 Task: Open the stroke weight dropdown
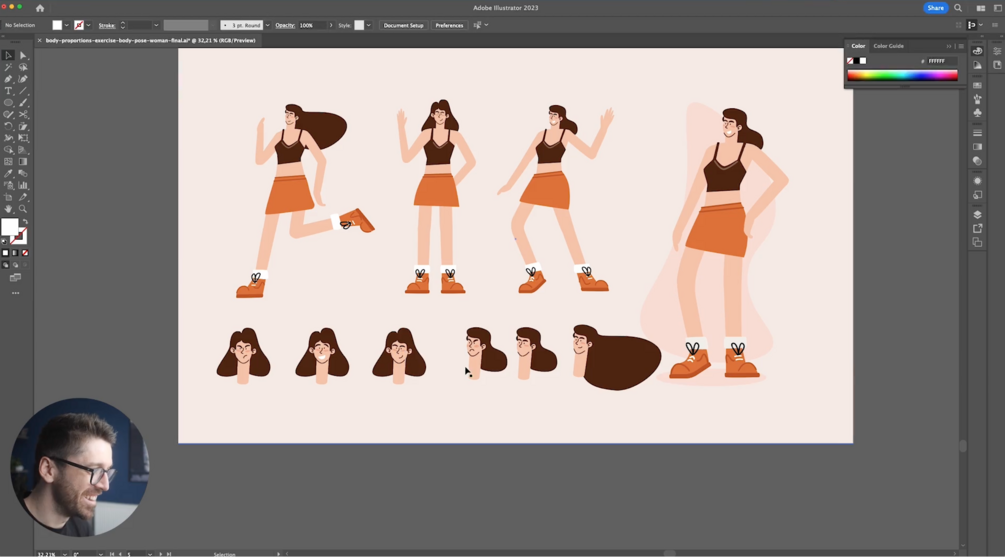[156, 26]
